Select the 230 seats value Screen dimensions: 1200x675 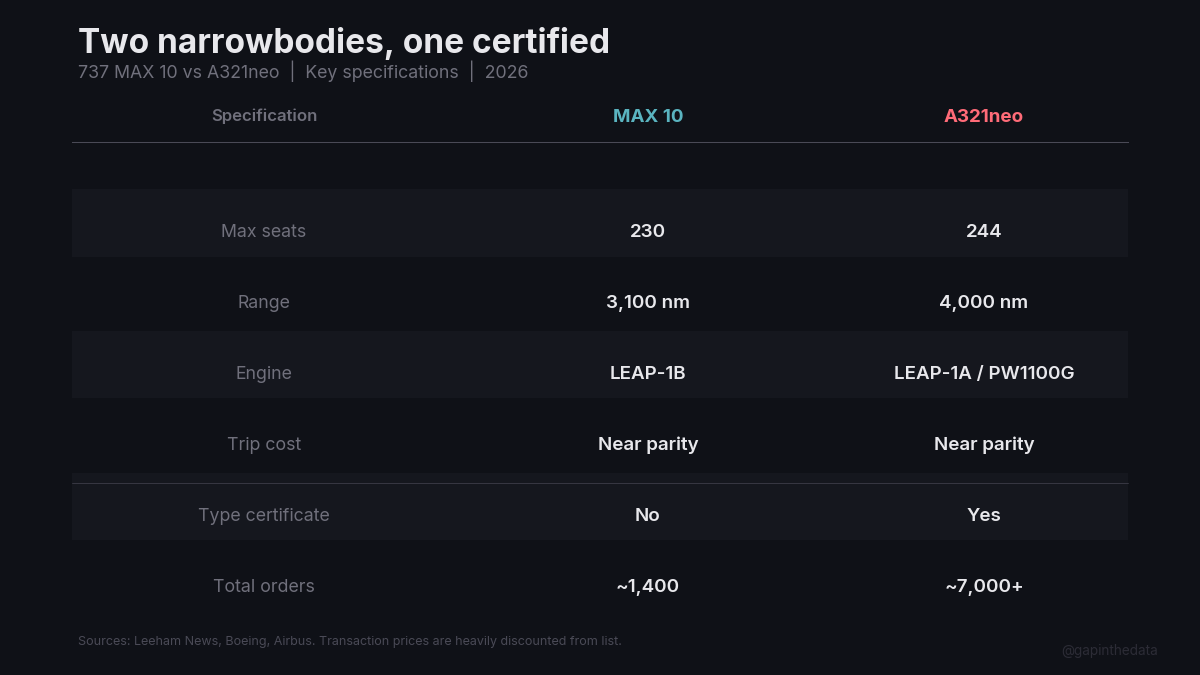647,231
